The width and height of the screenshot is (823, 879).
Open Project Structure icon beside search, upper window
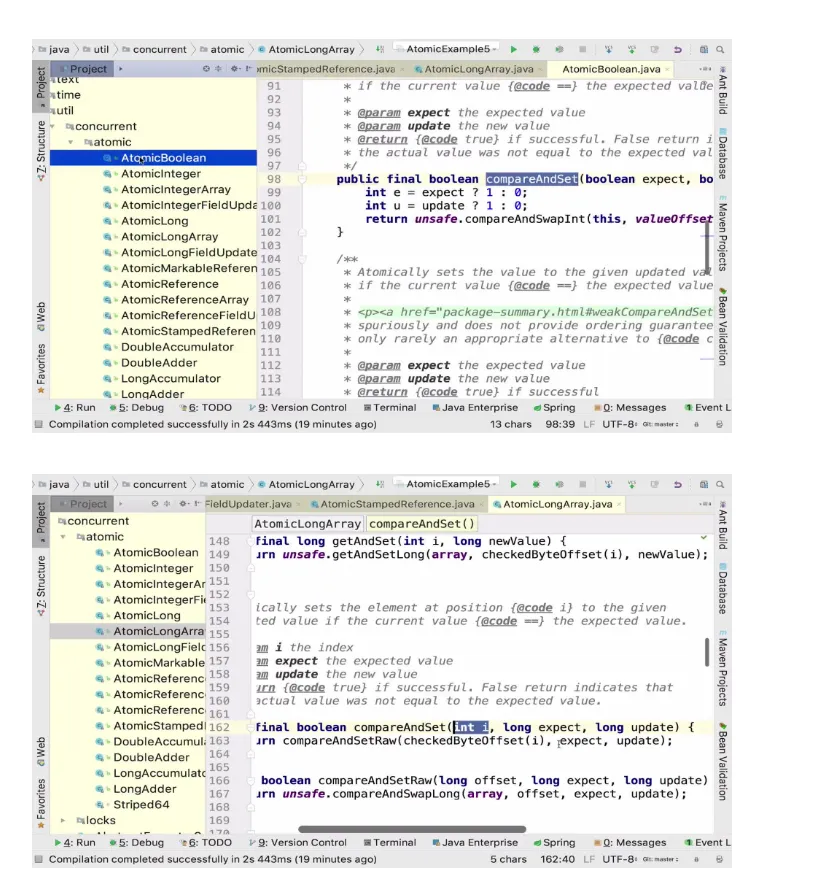(x=704, y=49)
